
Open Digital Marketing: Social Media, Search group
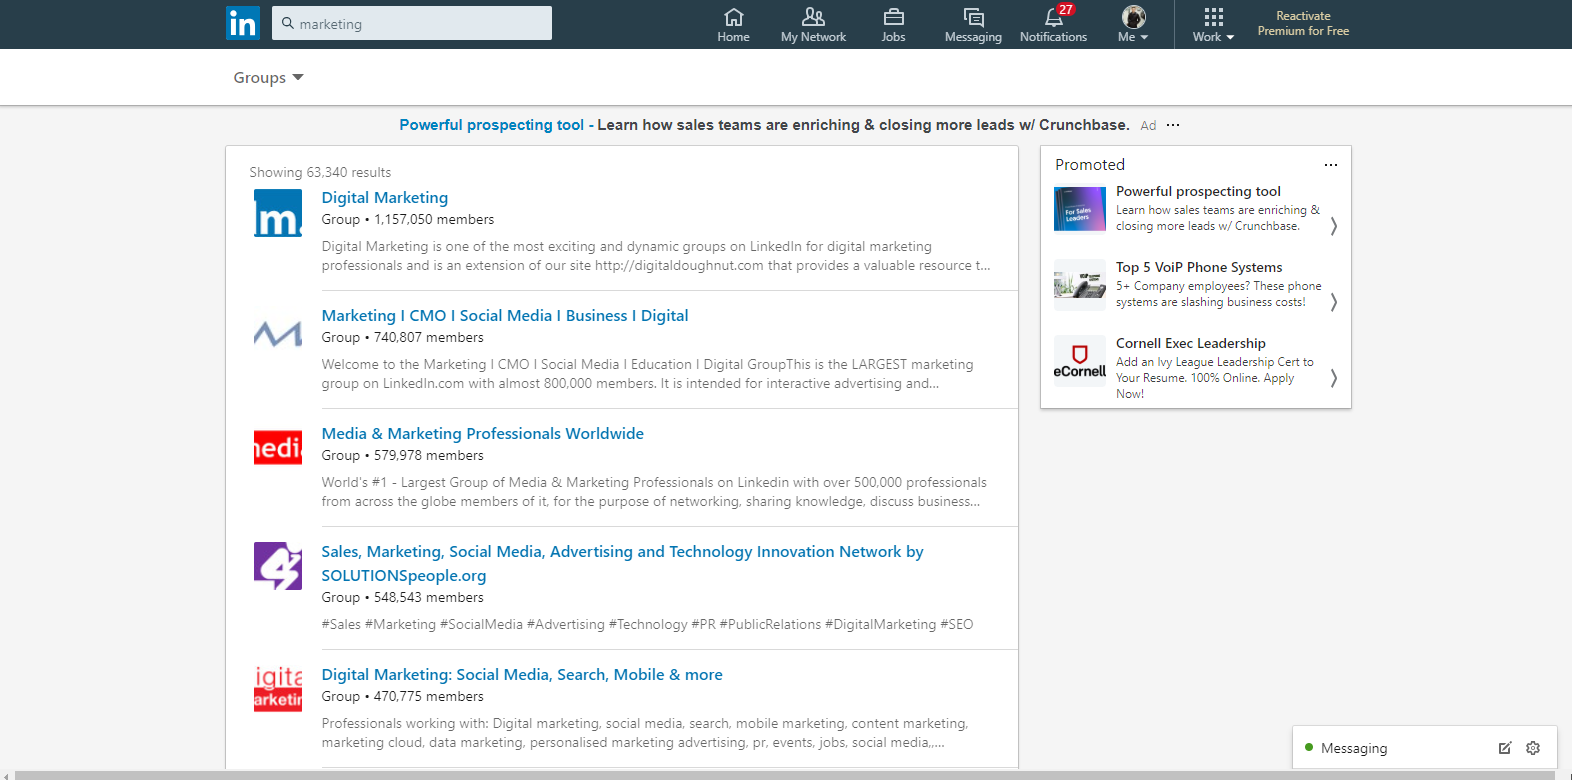[x=522, y=675]
